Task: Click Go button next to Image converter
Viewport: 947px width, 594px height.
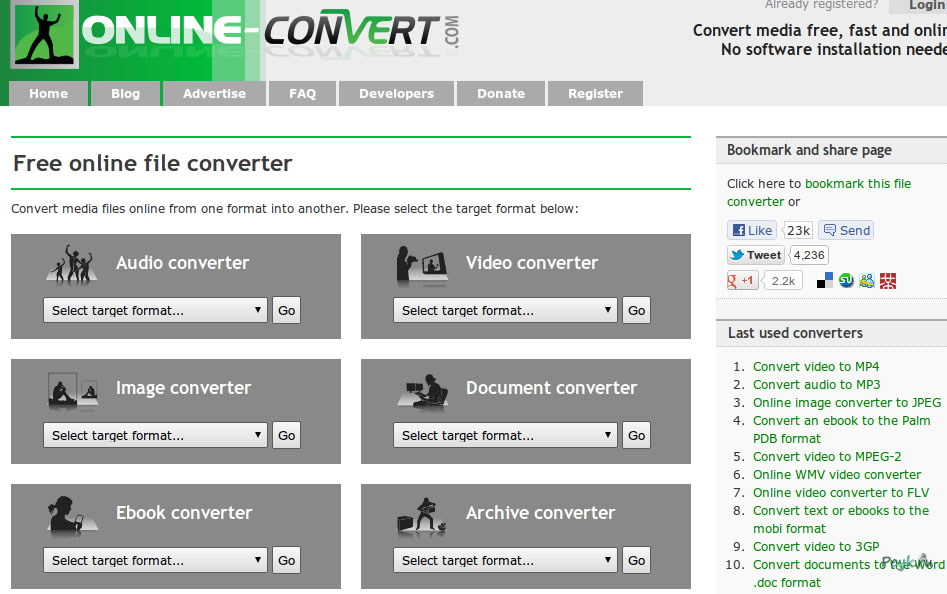Action: point(287,436)
